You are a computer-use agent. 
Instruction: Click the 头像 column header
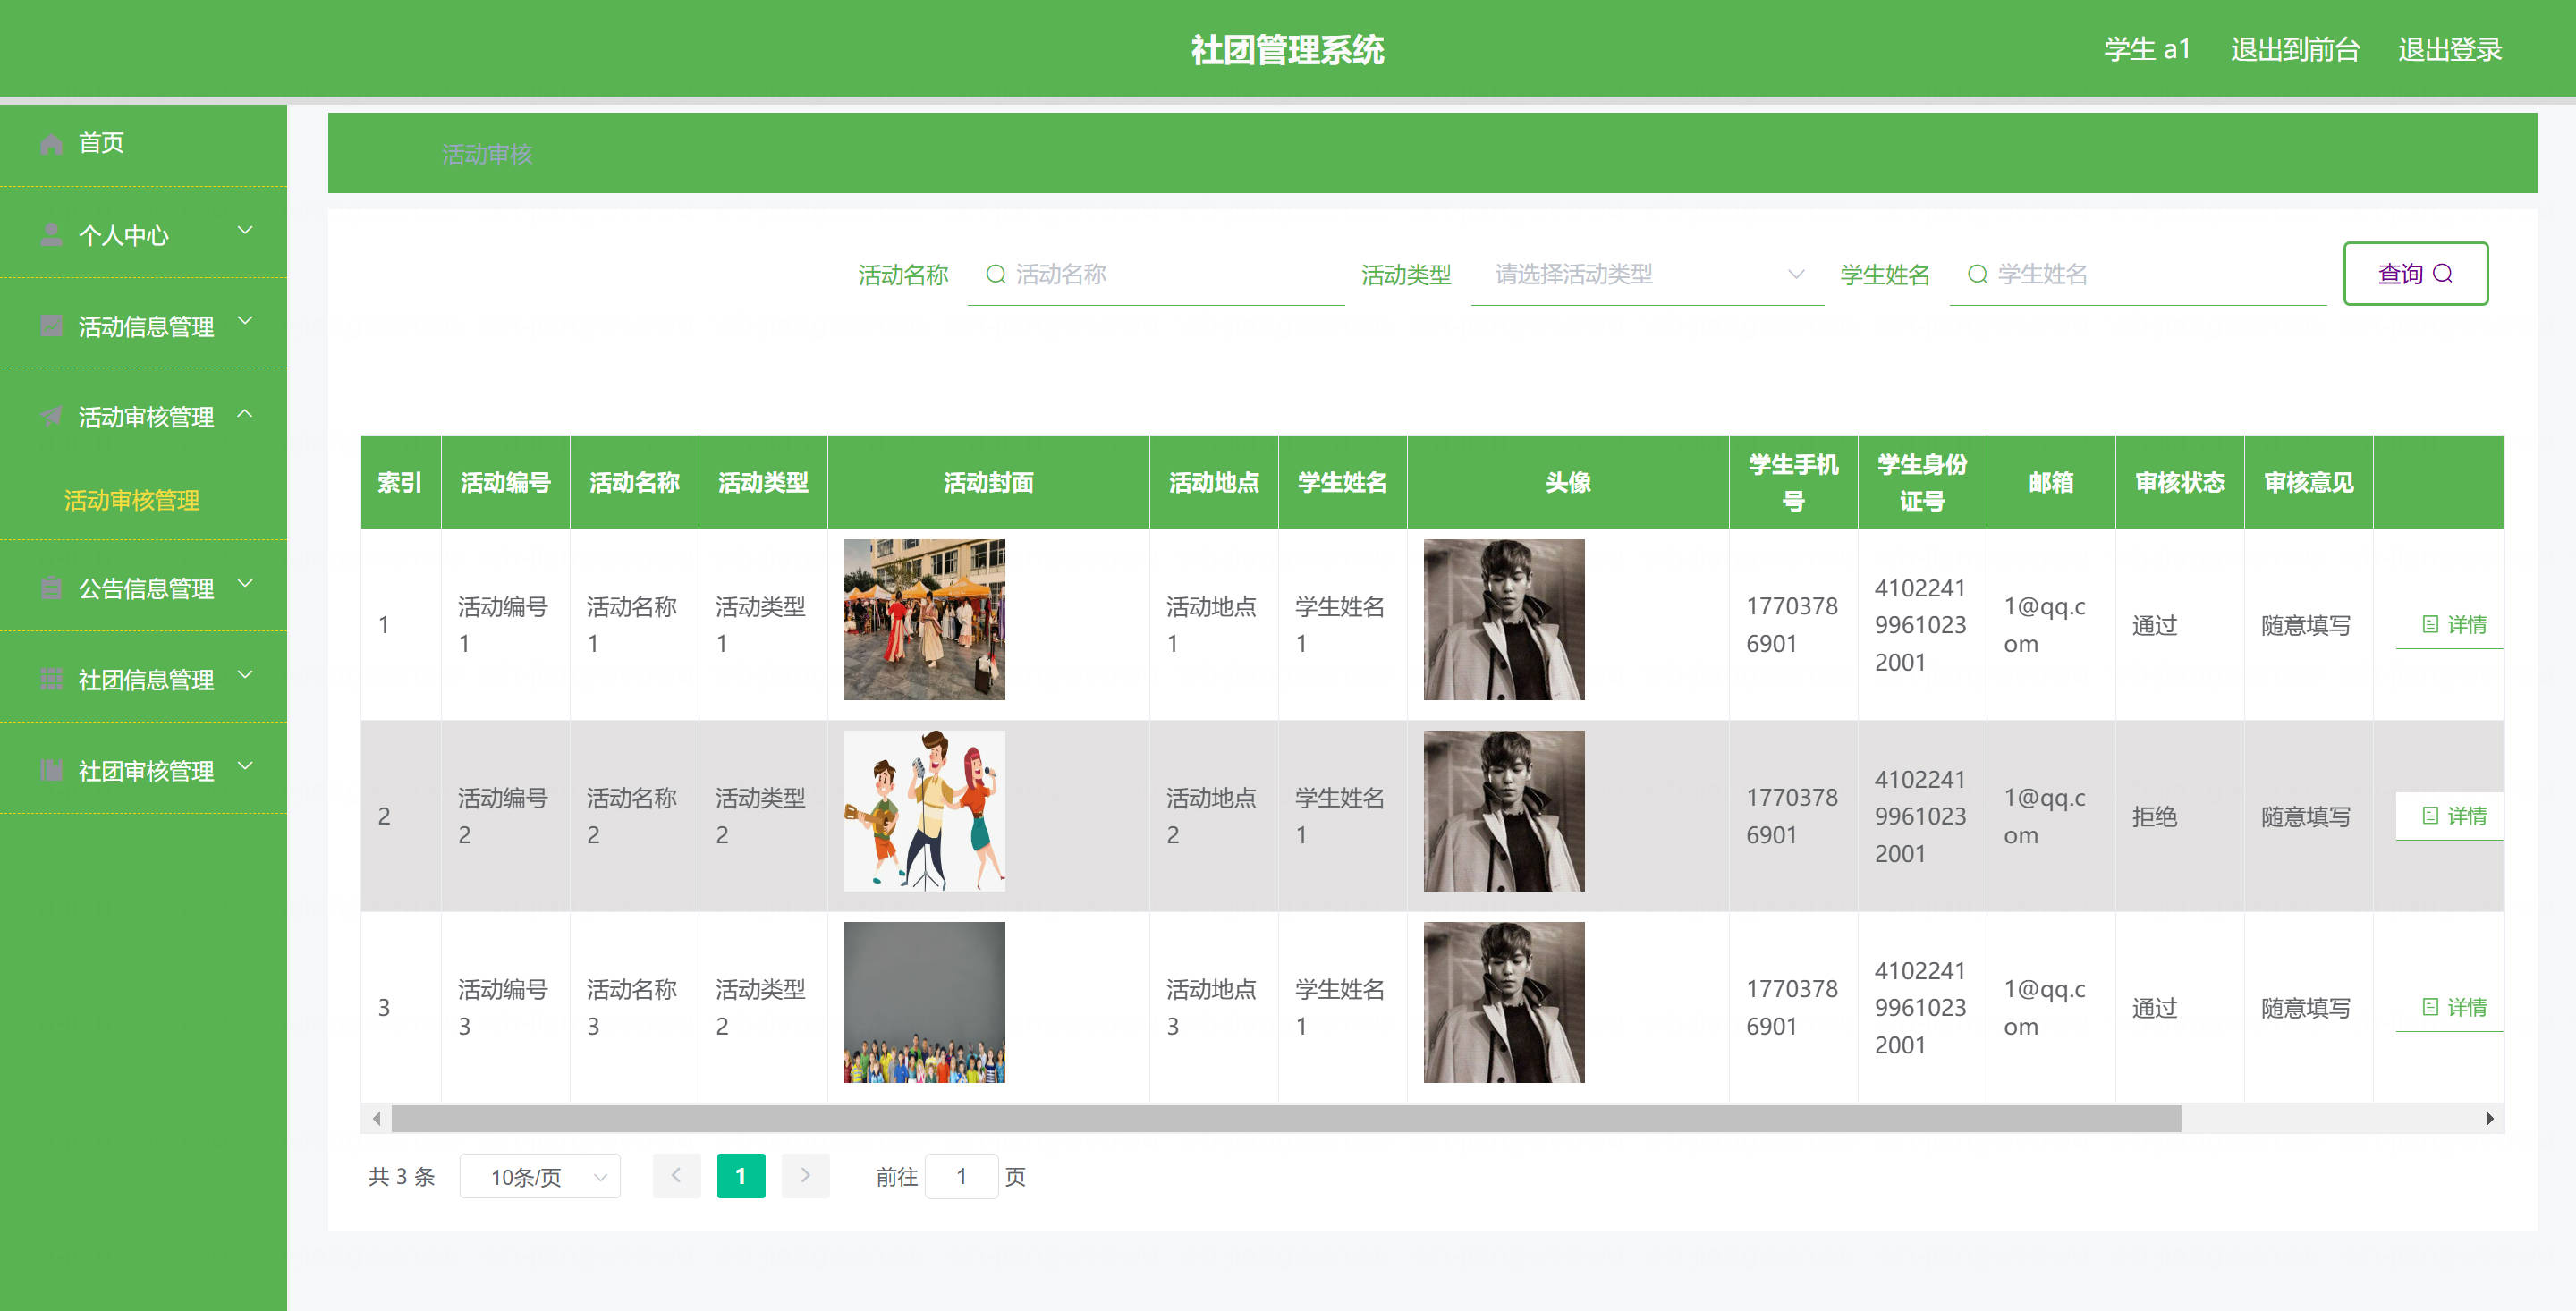[x=1567, y=482]
